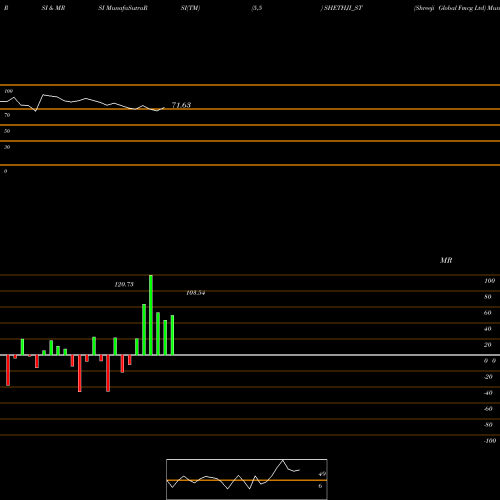The width and height of the screenshot is (500, 500).
Task: Click the RSI value label 71.63
Action: click(x=181, y=105)
